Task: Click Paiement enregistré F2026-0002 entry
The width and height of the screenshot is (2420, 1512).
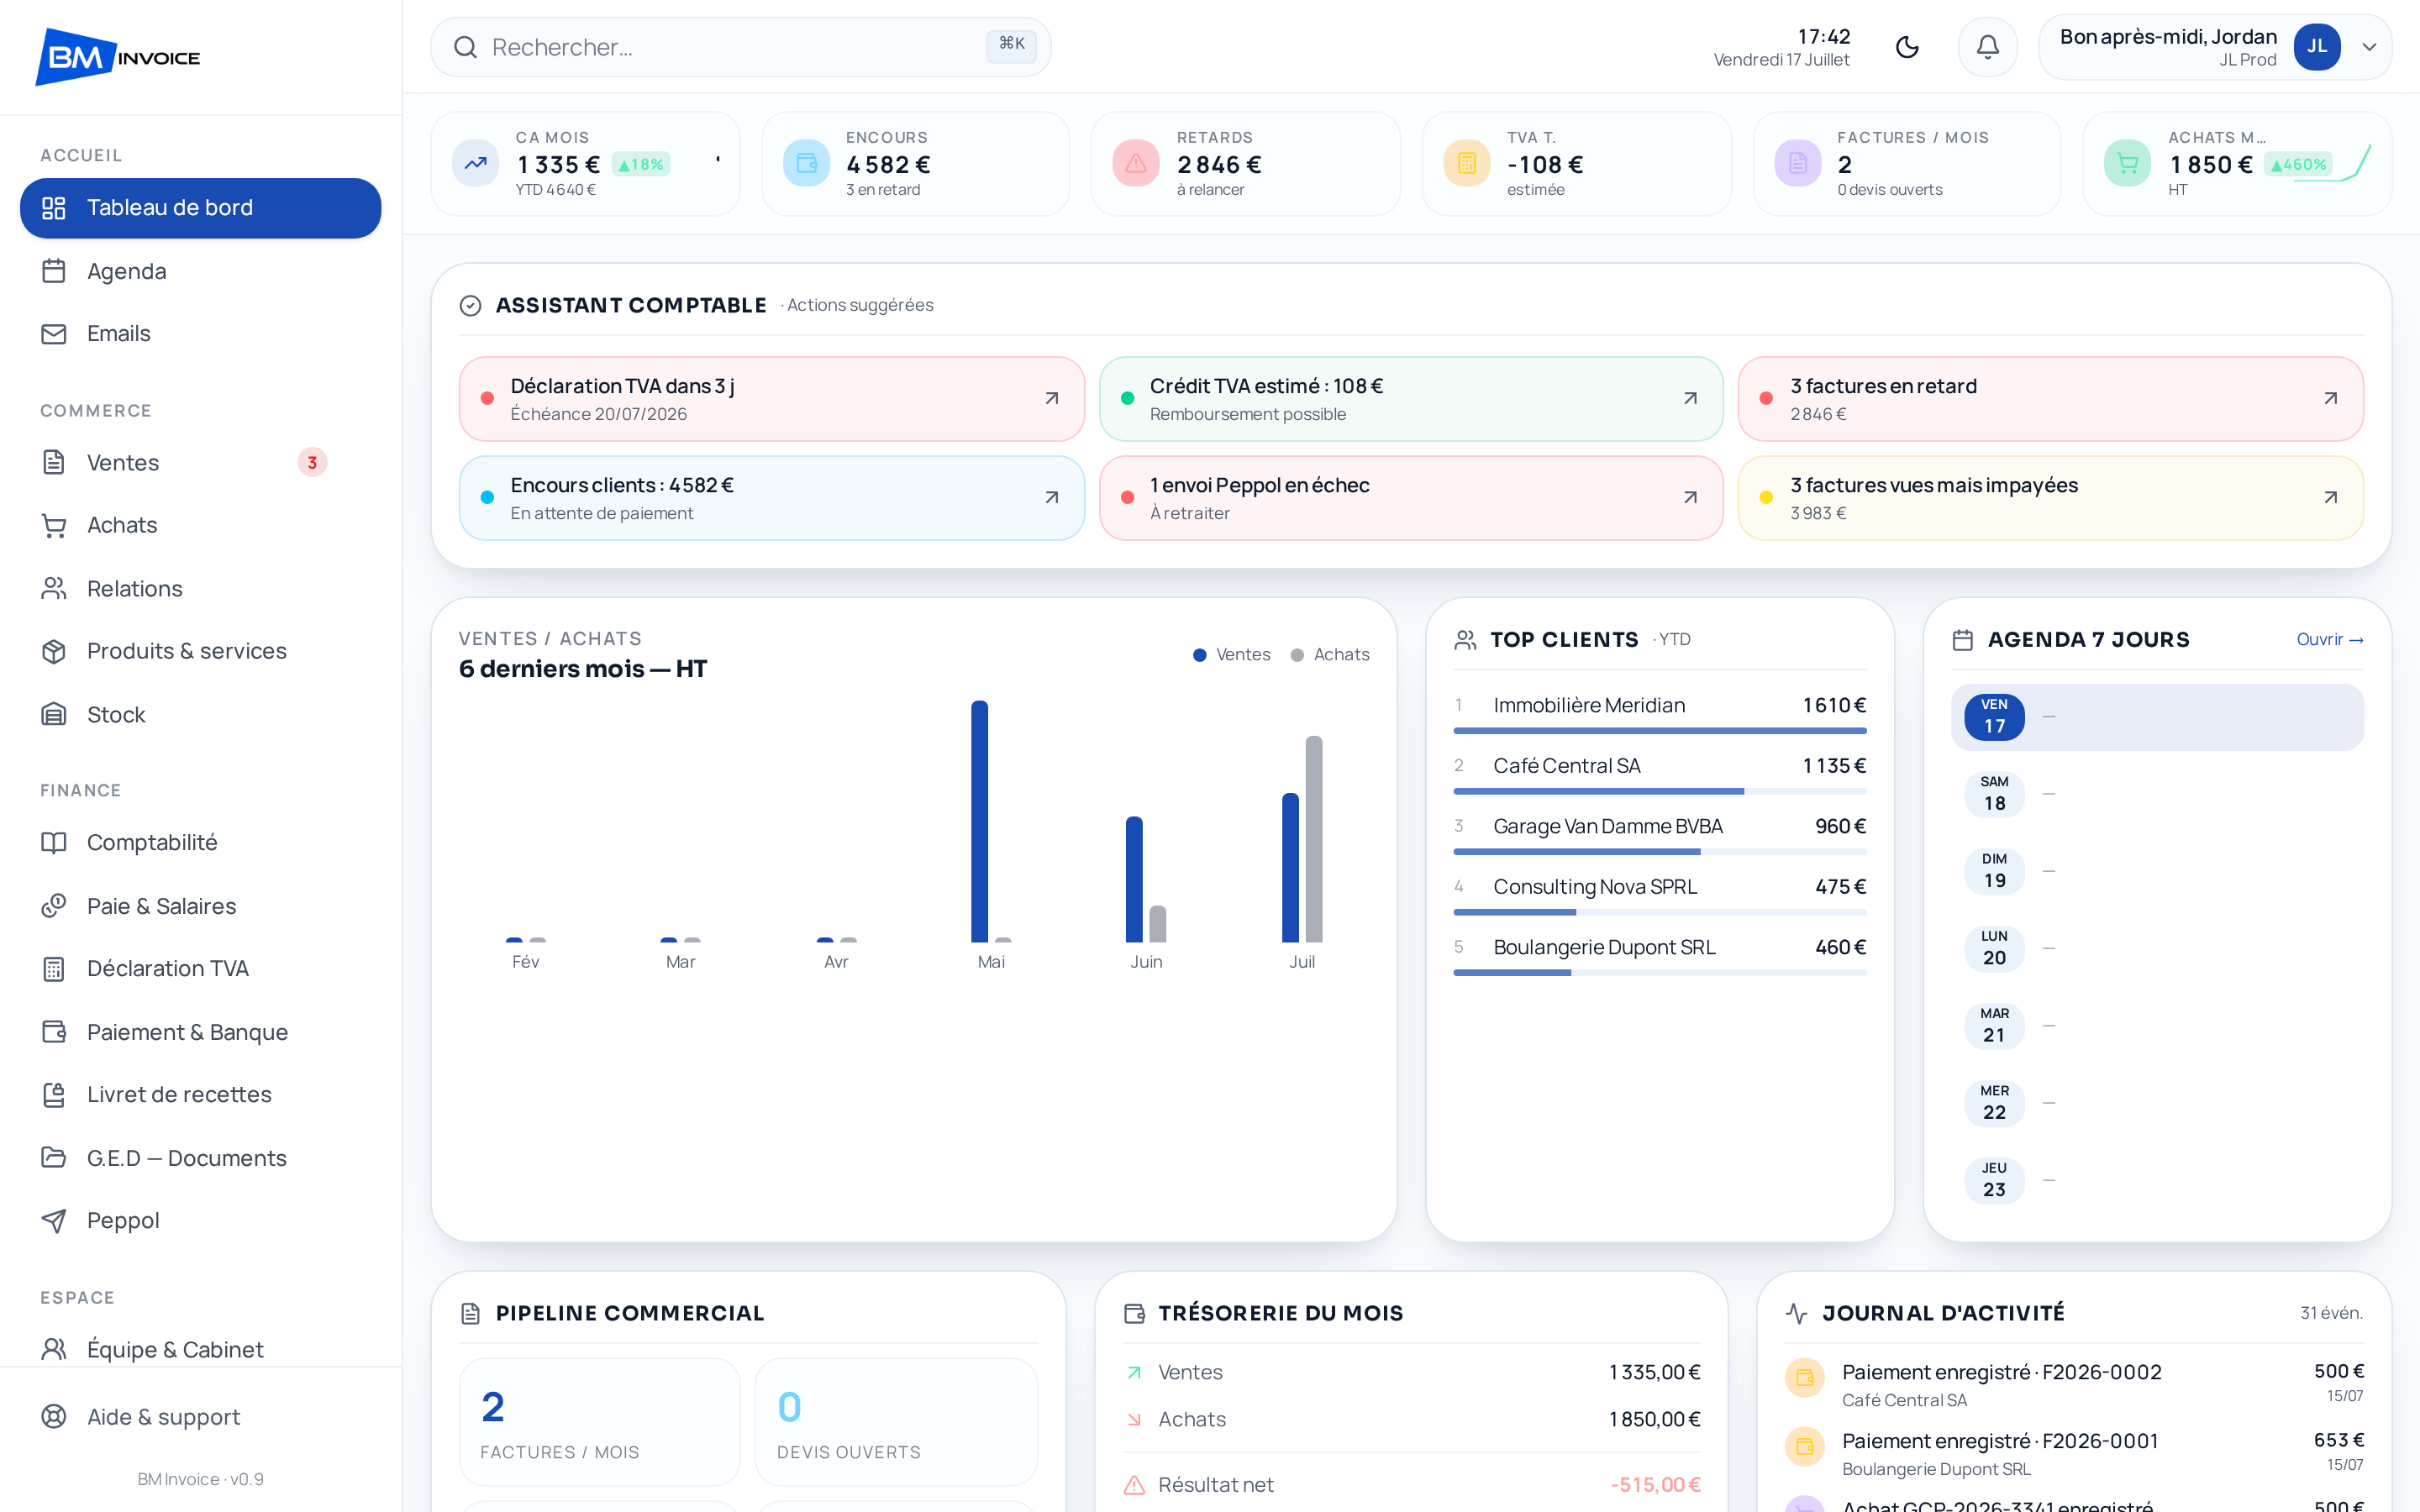Action: 2074,1384
